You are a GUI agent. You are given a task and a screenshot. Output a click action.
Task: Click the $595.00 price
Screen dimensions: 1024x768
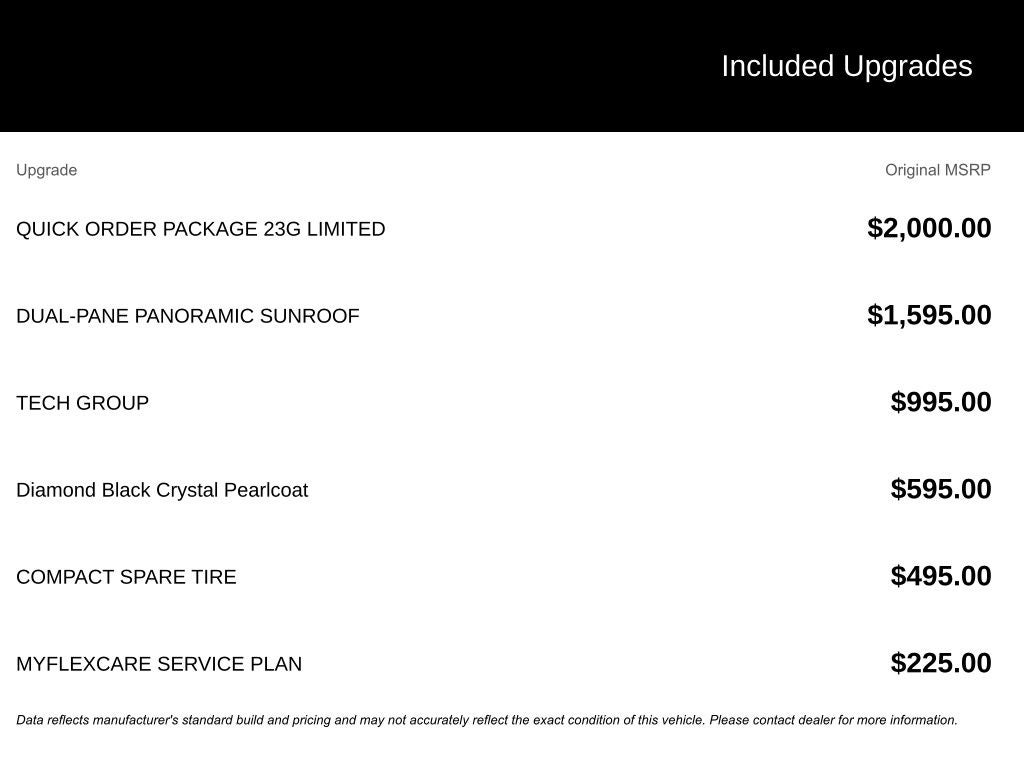[941, 489]
